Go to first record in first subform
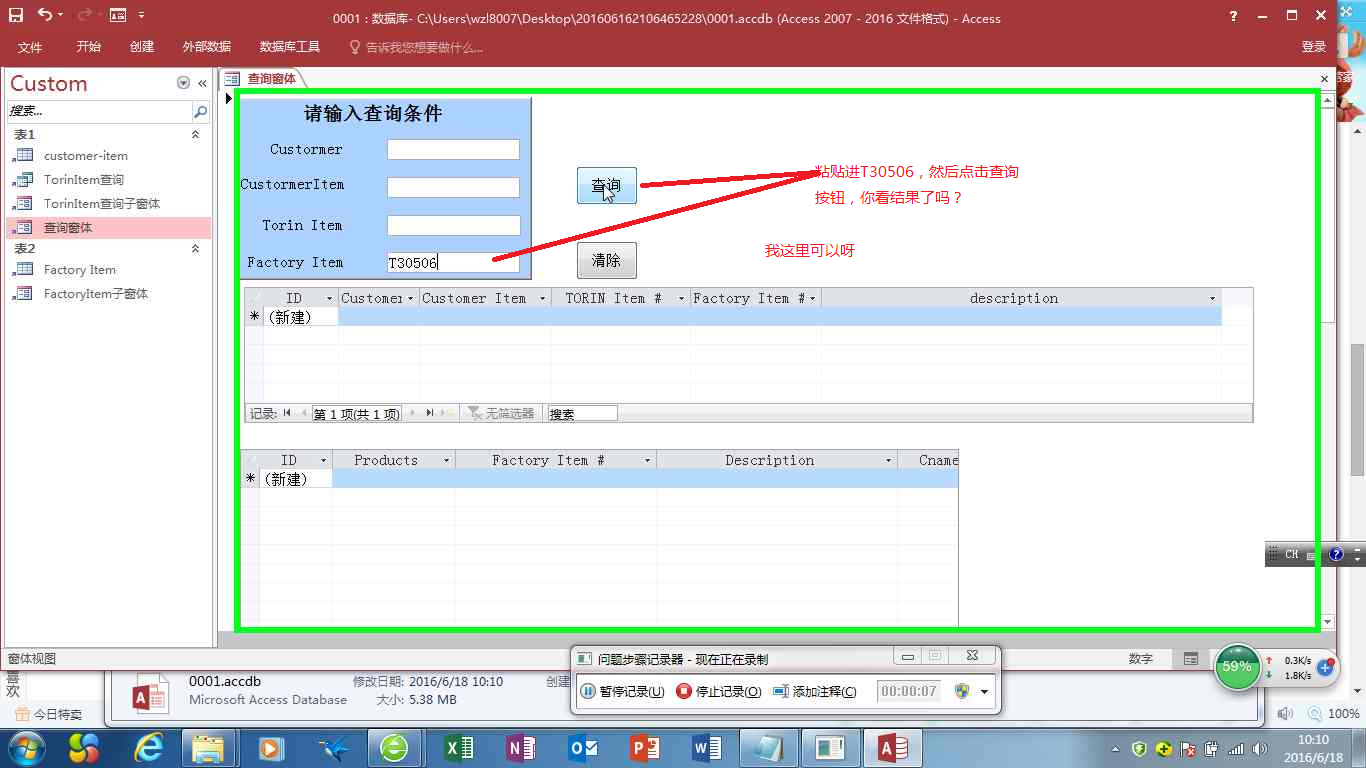1366x768 pixels. click(x=288, y=413)
